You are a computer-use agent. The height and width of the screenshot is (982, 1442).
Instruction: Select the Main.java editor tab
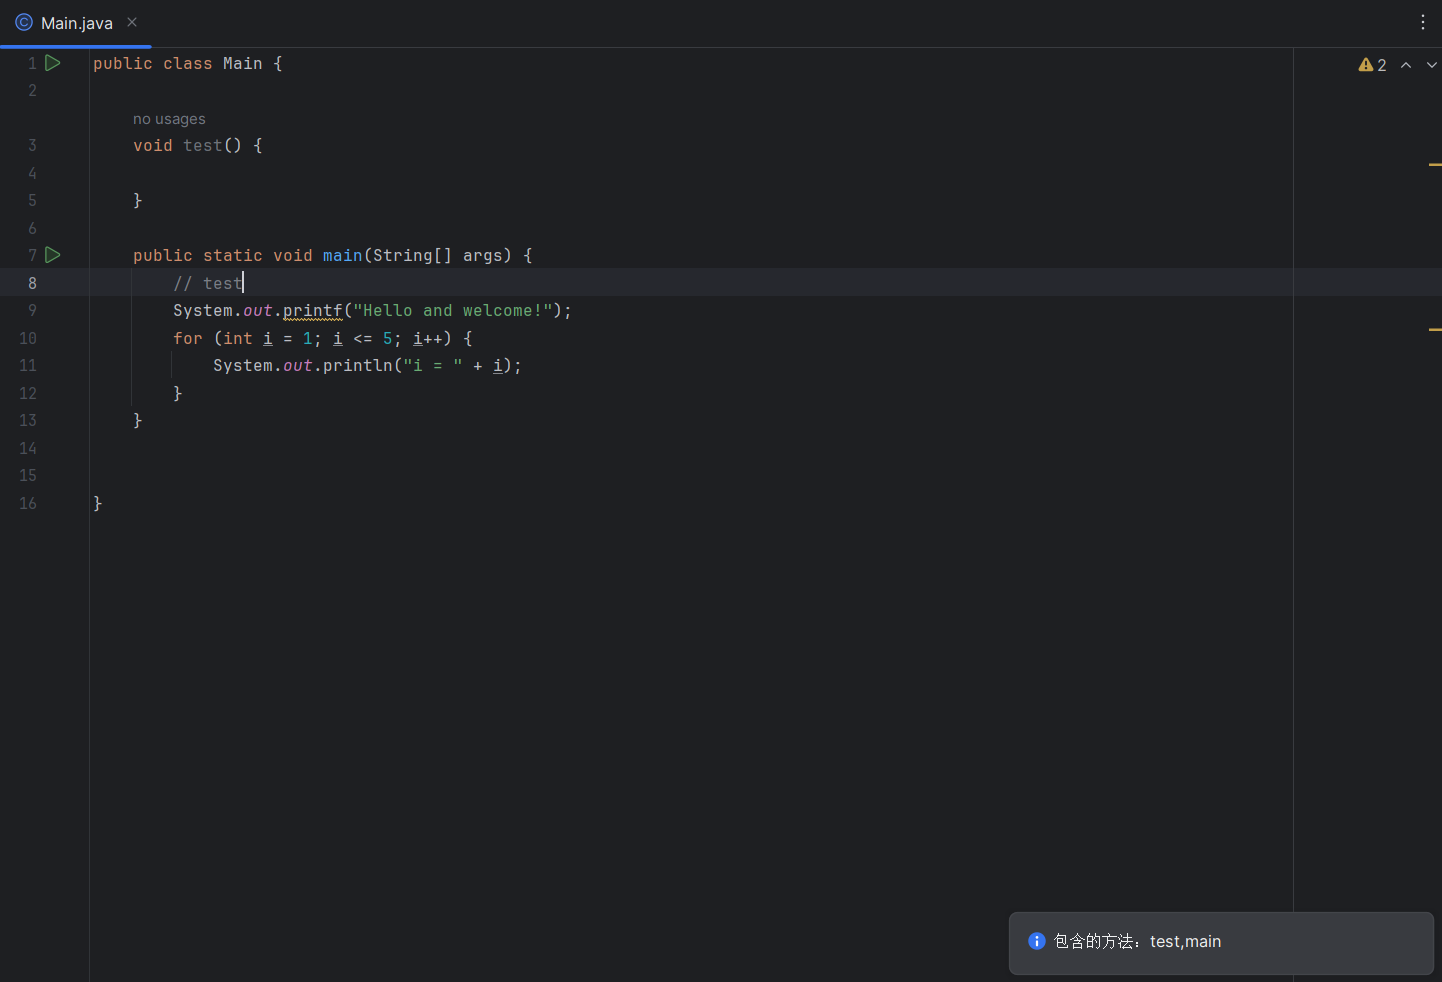click(76, 23)
